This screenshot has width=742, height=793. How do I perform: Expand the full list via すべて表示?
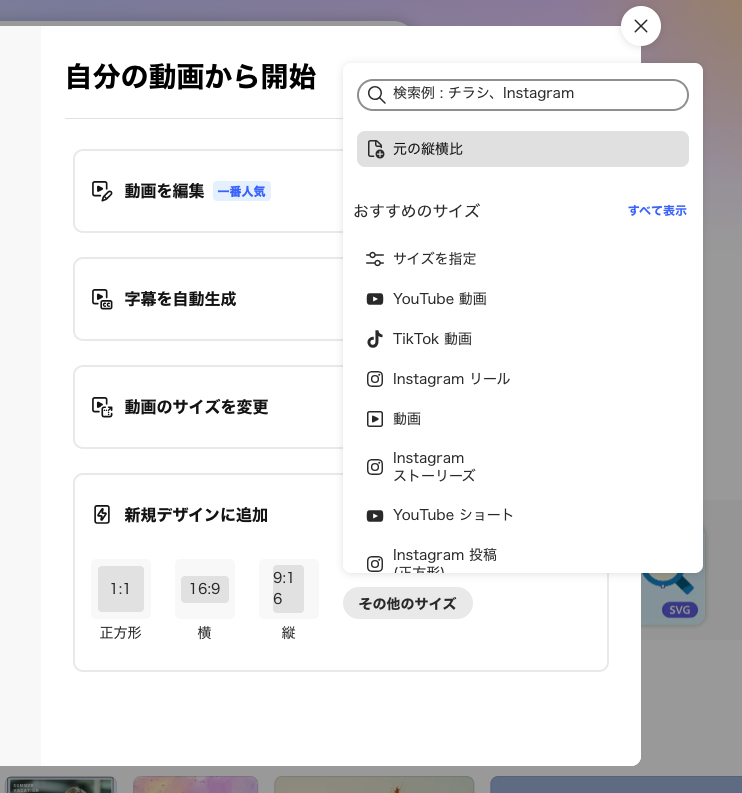(657, 211)
